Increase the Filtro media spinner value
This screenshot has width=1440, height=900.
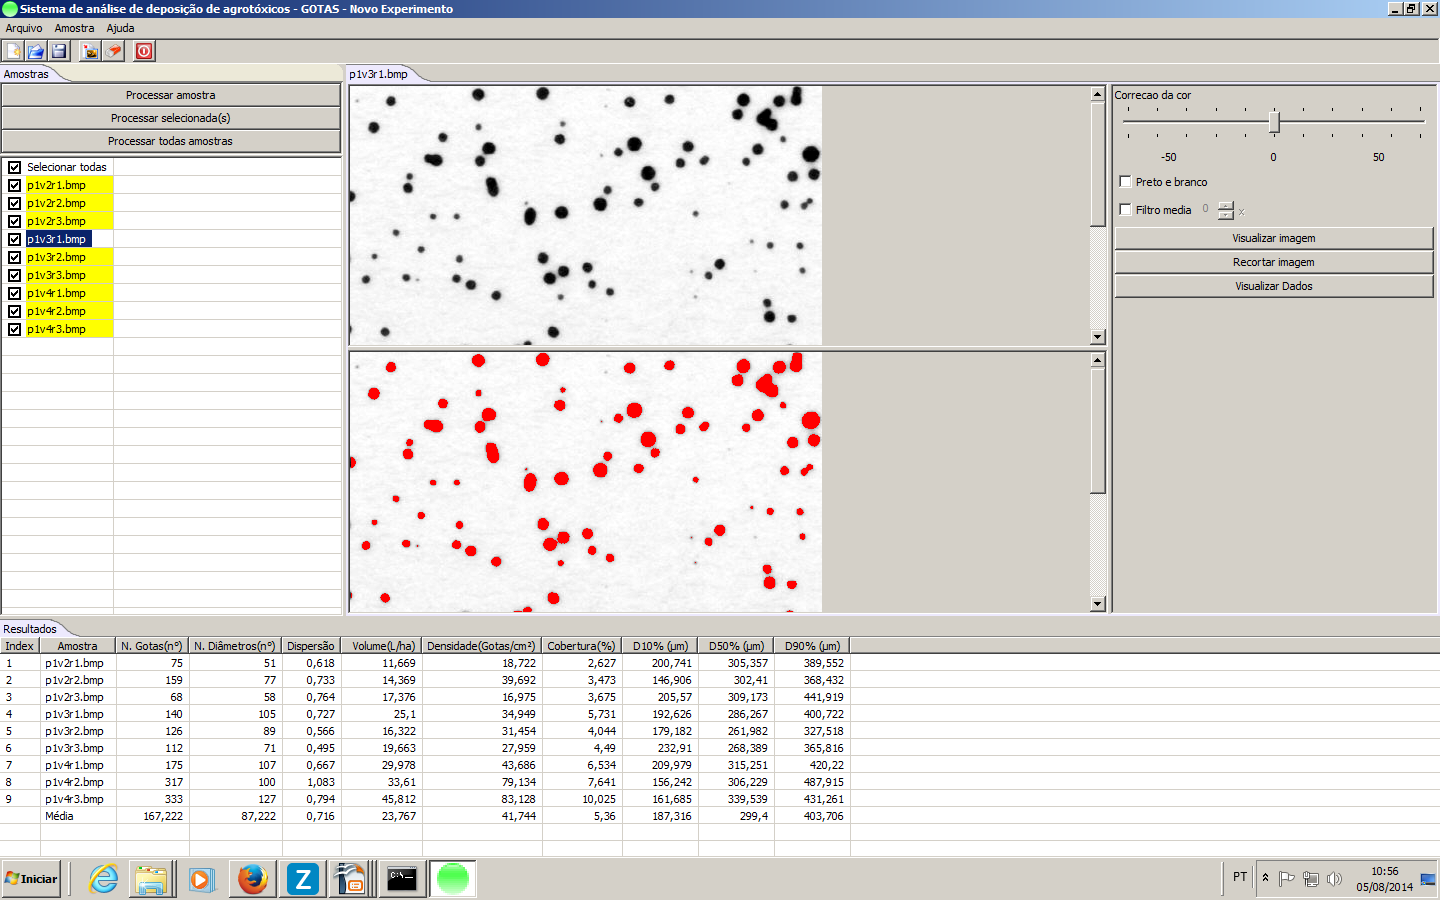[1226, 206]
